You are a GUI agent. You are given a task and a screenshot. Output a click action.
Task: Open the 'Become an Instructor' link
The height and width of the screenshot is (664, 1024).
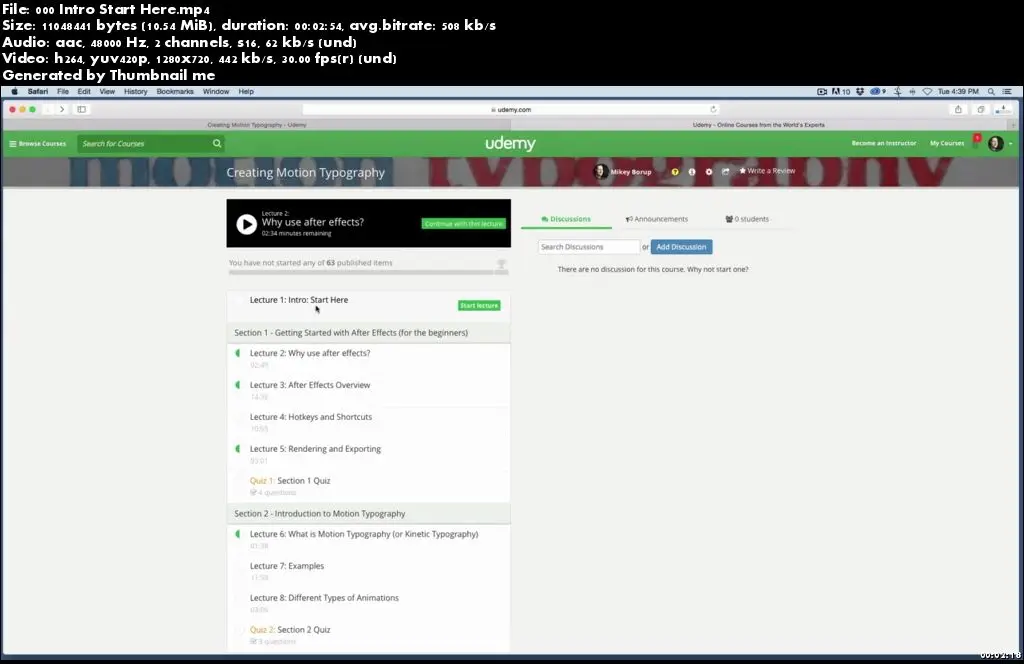pyautogui.click(x=884, y=143)
